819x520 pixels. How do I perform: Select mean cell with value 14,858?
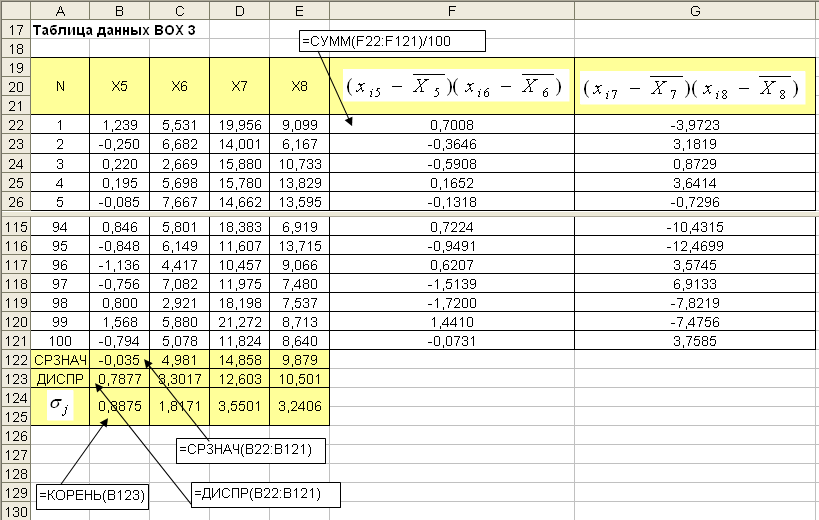[x=239, y=360]
